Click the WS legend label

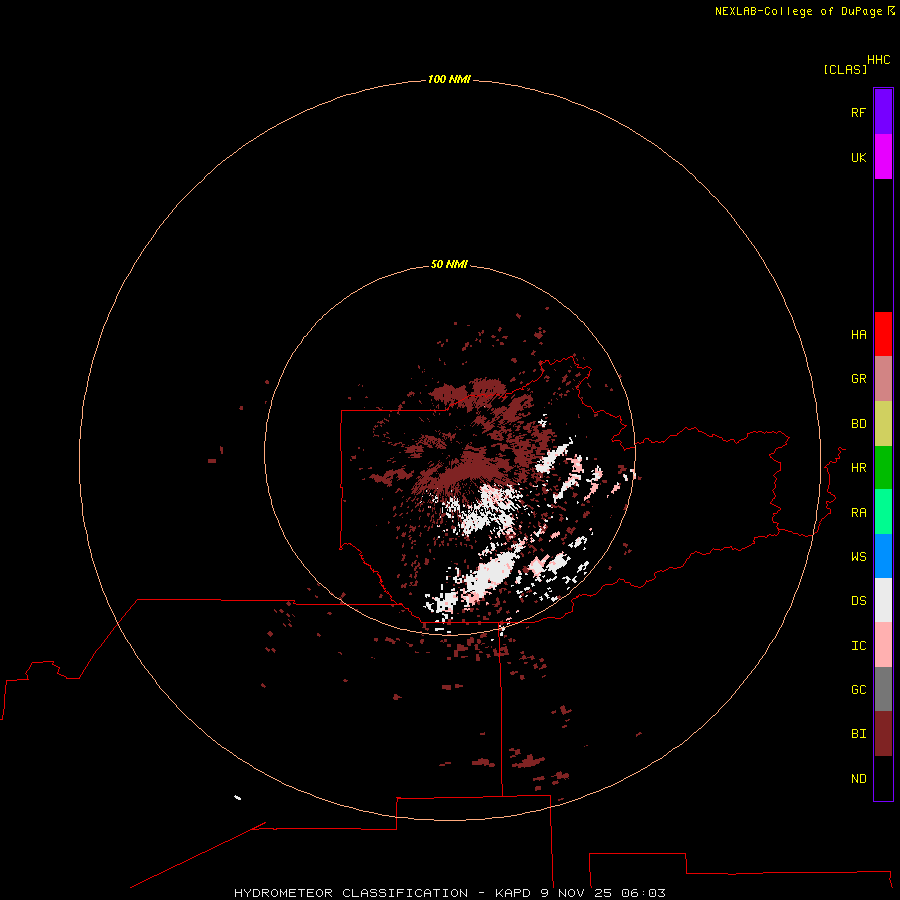(858, 556)
